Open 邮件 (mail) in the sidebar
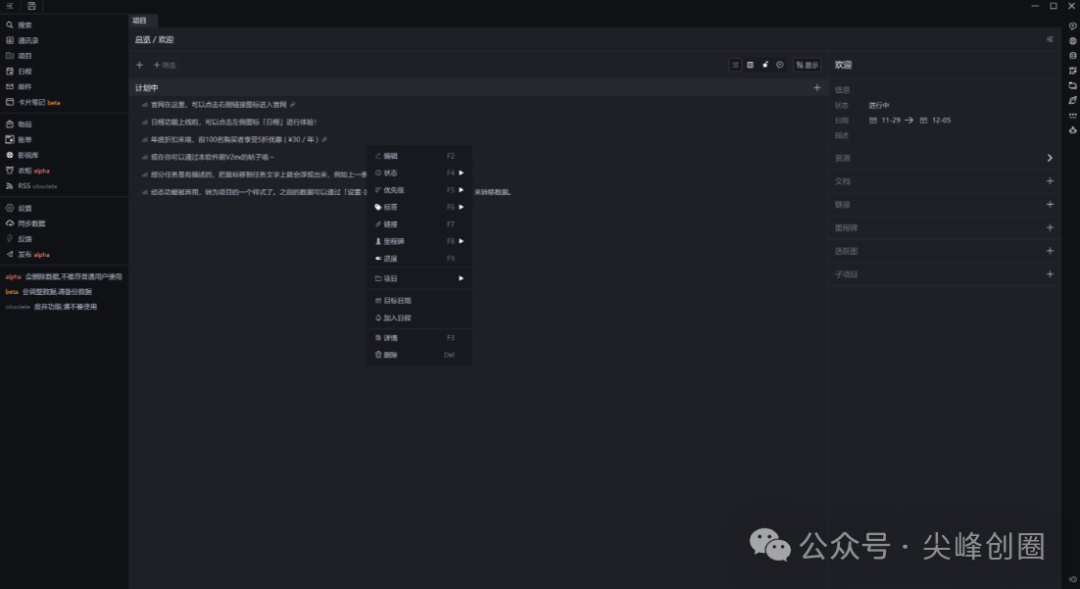This screenshot has height=589, width=1080. (x=19, y=87)
